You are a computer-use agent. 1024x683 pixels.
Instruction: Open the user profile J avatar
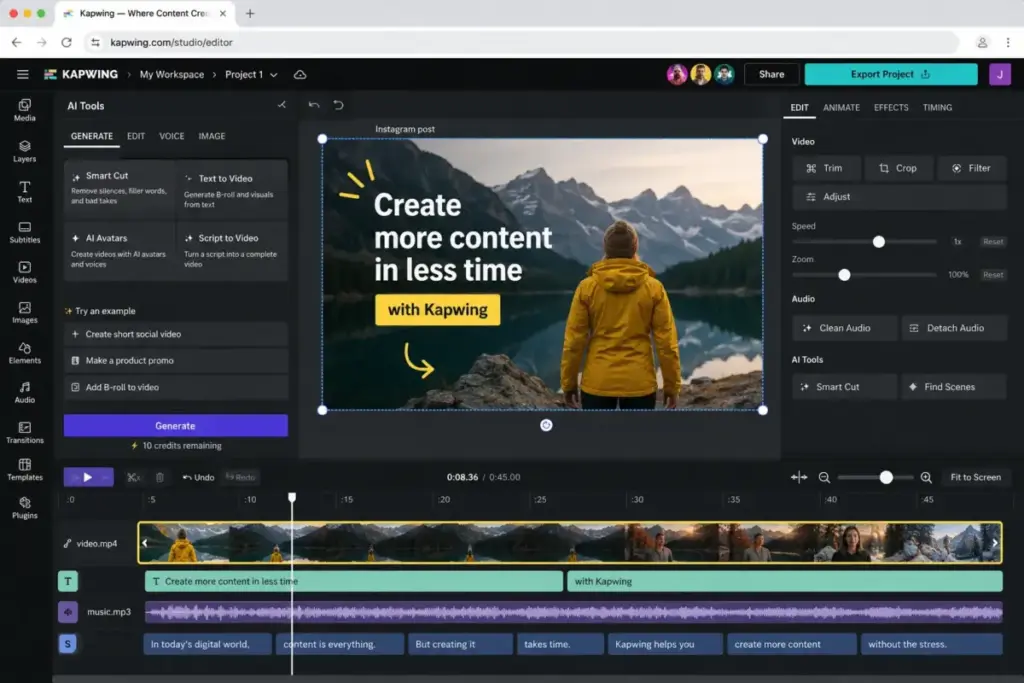999,74
